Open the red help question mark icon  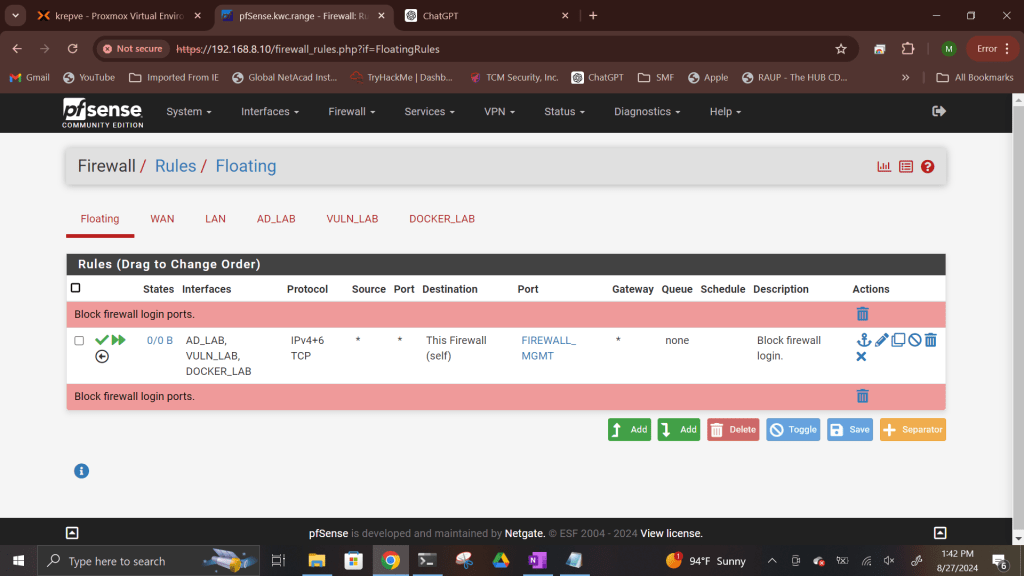tap(927, 167)
